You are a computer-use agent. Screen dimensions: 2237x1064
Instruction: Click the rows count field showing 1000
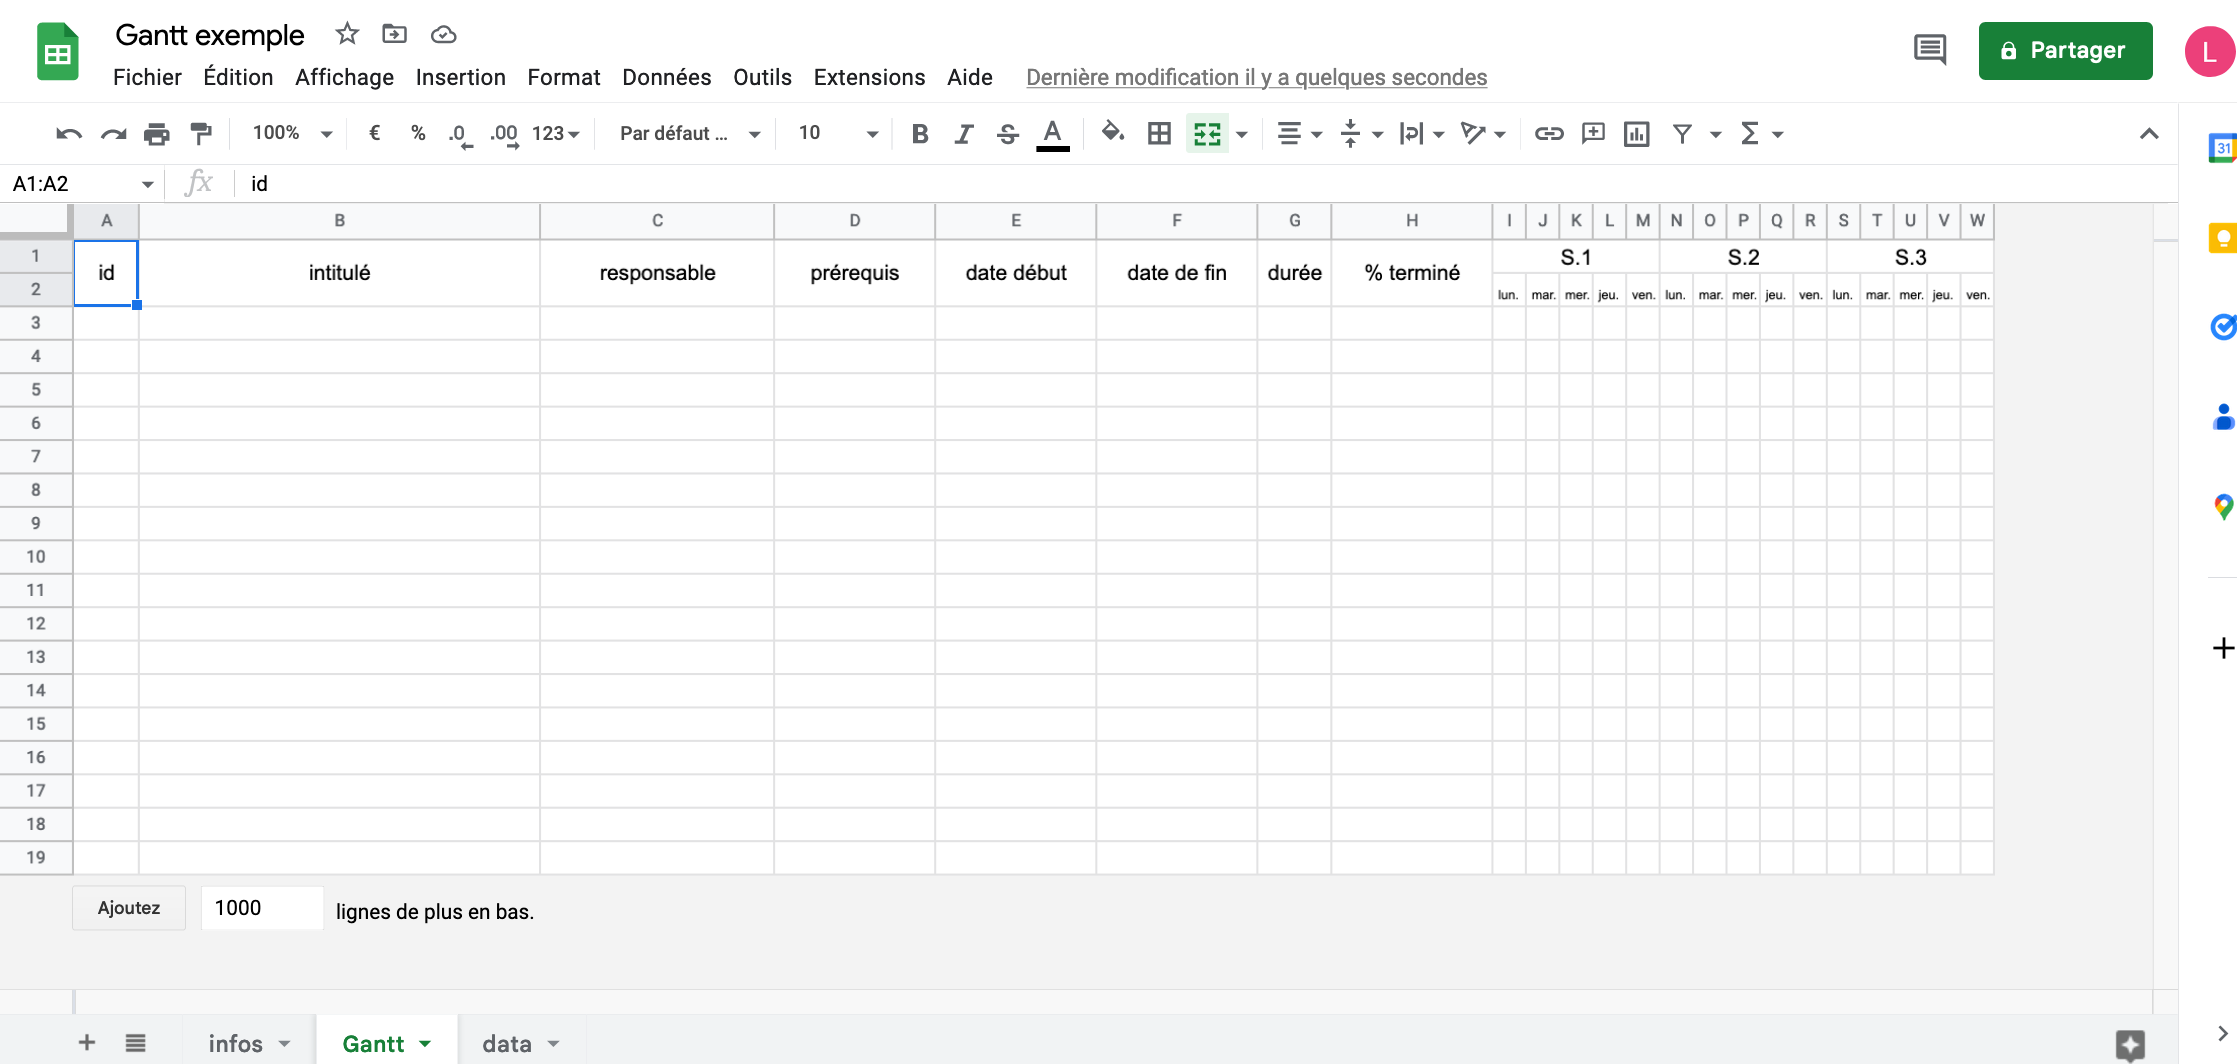(262, 908)
